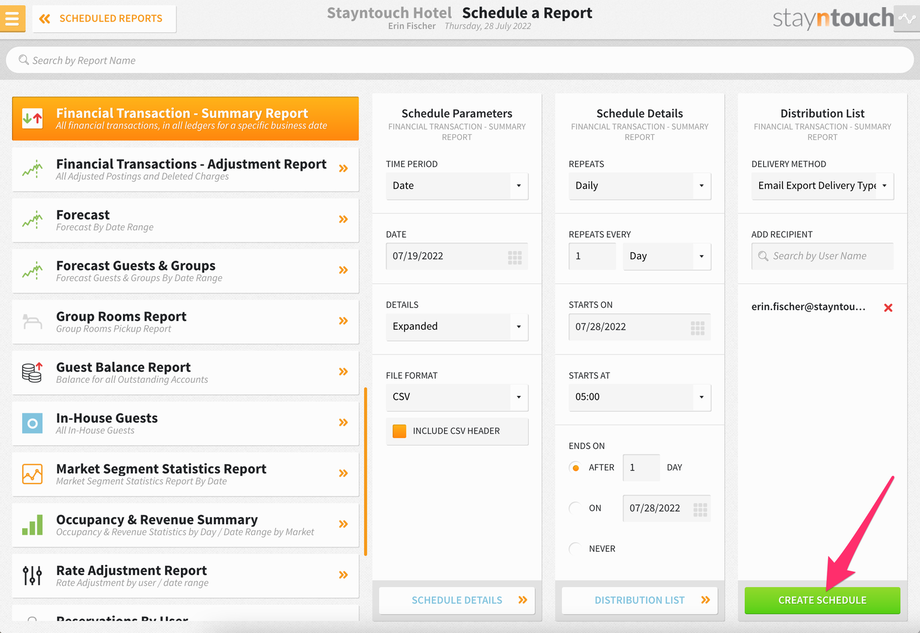Open calendar picker for the Date field
The width and height of the screenshot is (920, 633).
515,257
